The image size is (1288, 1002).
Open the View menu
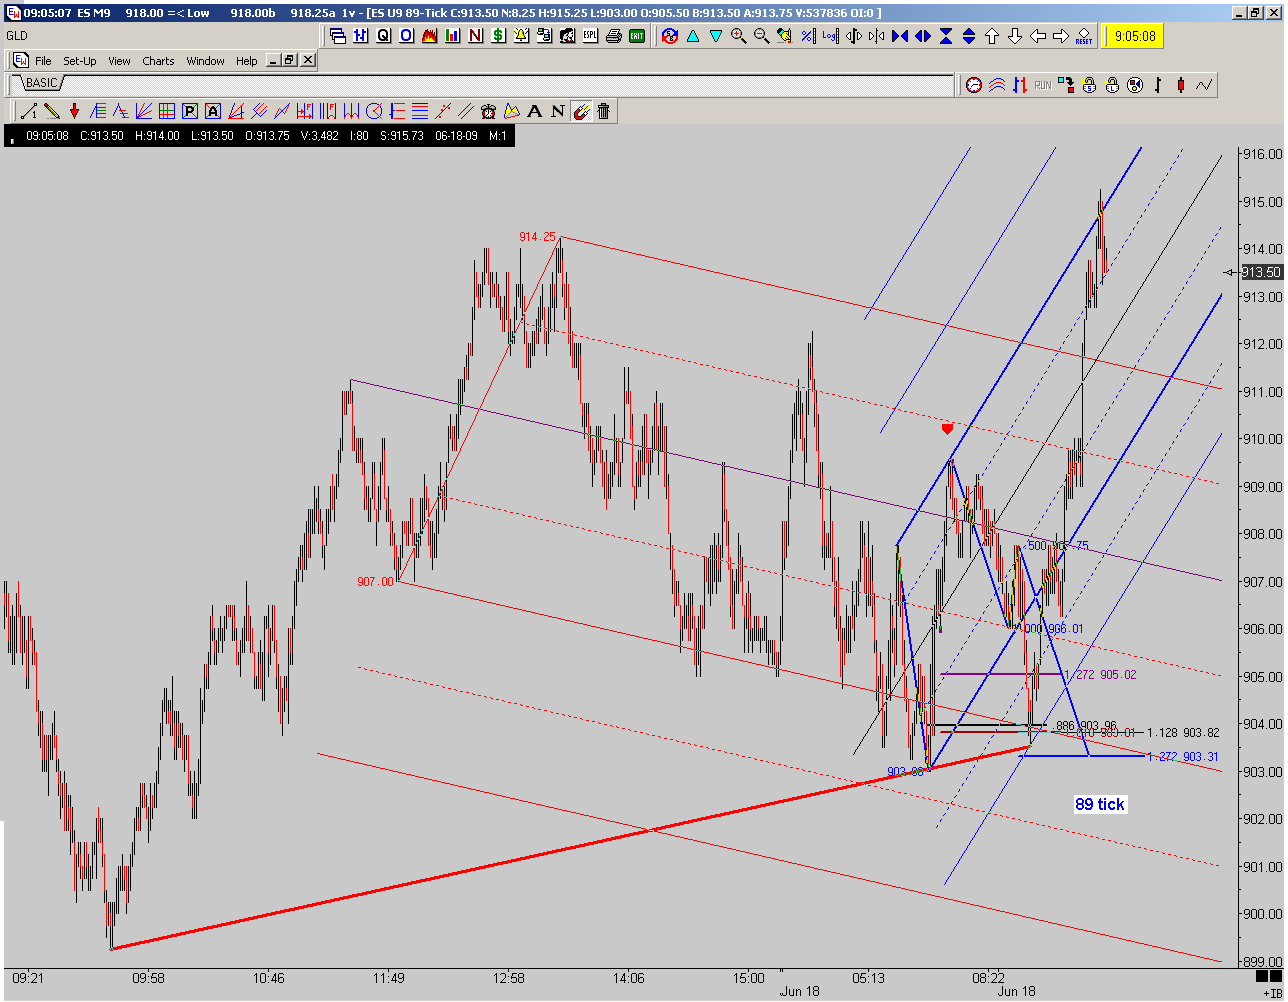pyautogui.click(x=119, y=61)
